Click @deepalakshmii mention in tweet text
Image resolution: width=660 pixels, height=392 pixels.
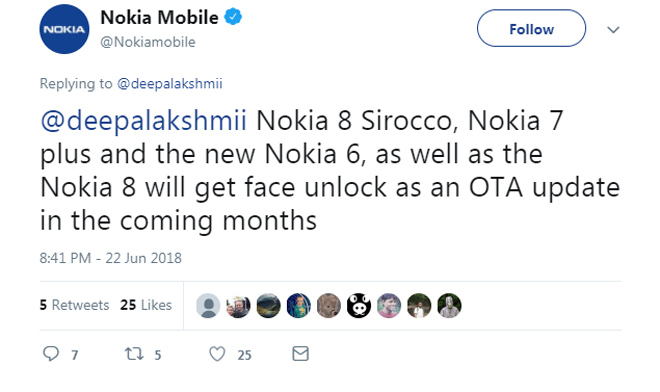click(143, 121)
